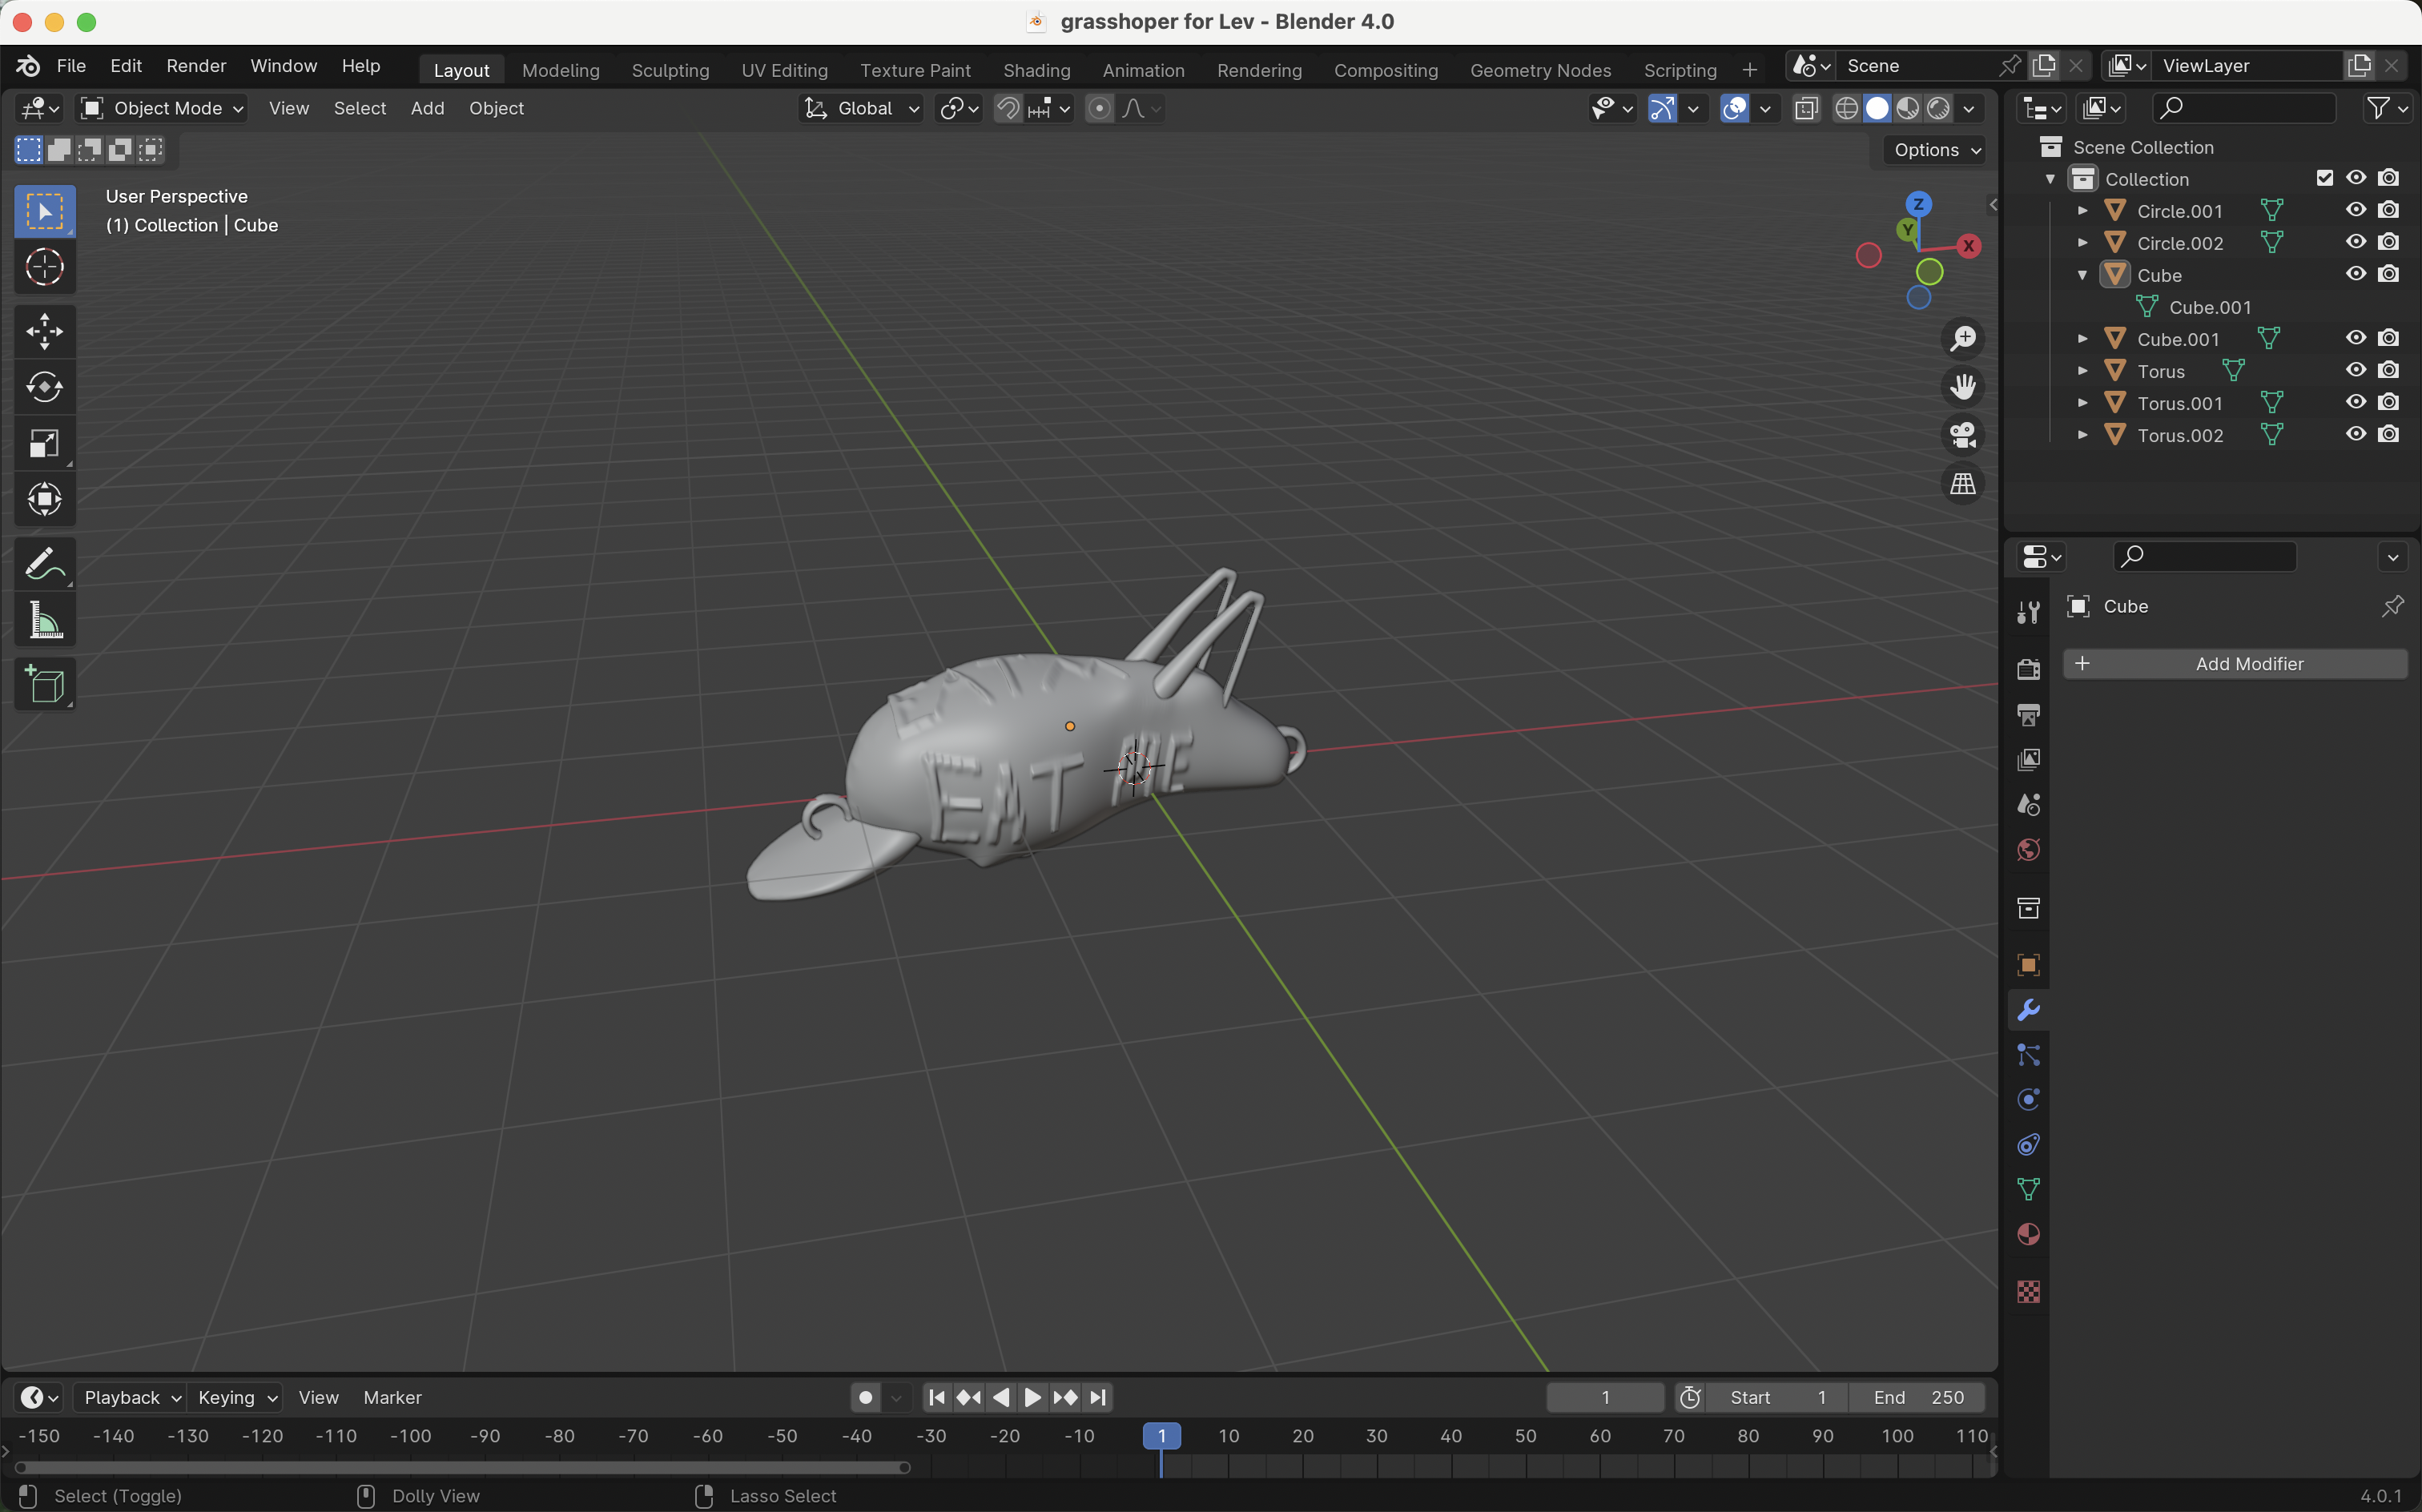Toggle the camera view button
2422x1512 pixels.
[x=1963, y=435]
